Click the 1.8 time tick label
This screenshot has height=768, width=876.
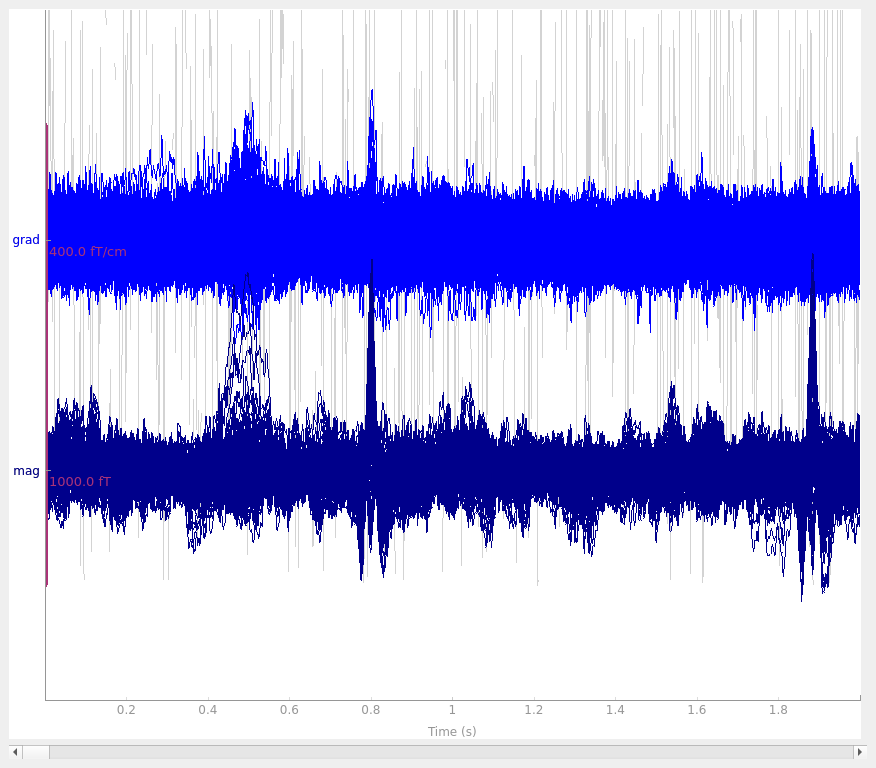coord(778,710)
